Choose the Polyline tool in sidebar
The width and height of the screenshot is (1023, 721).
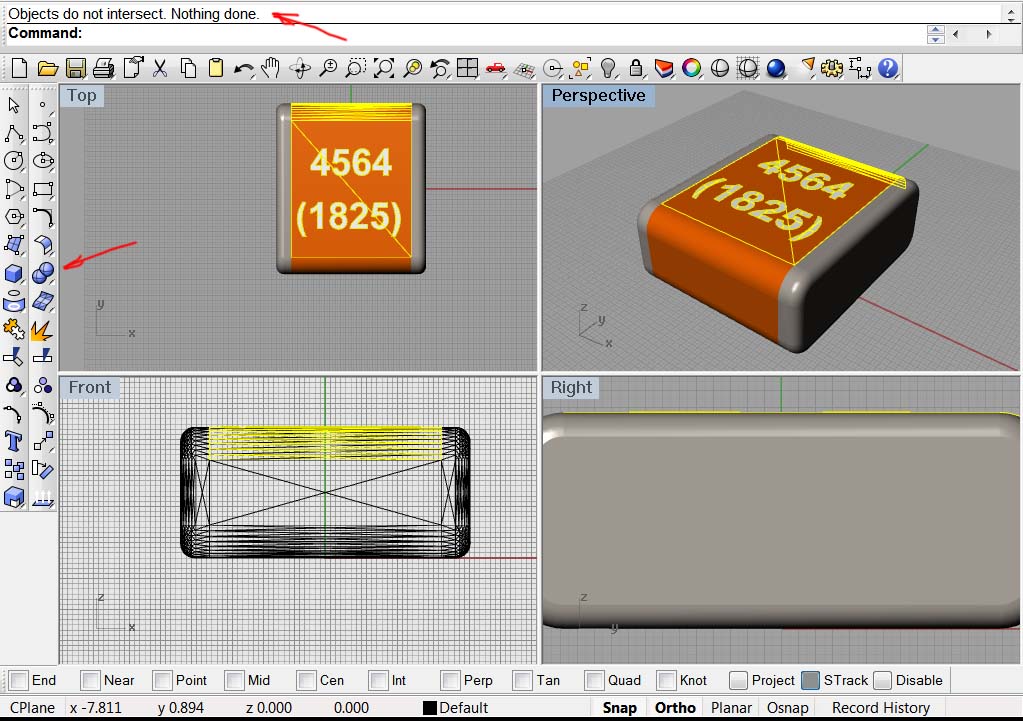[14, 133]
